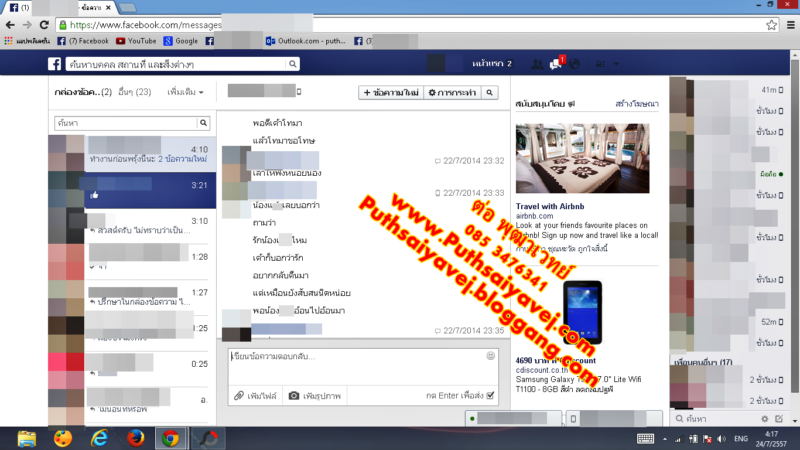Click the paperclip add files button เพิ่มไฟล์
800x450 pixels.
pyautogui.click(x=255, y=395)
